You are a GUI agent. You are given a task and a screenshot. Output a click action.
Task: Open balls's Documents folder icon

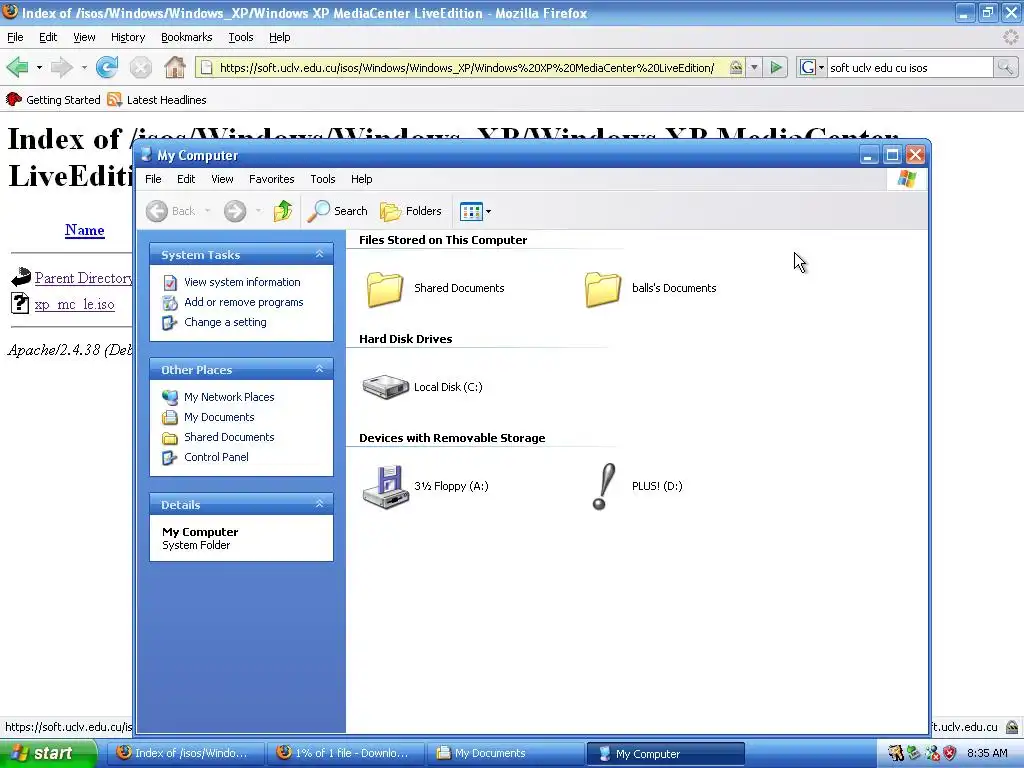[603, 289]
